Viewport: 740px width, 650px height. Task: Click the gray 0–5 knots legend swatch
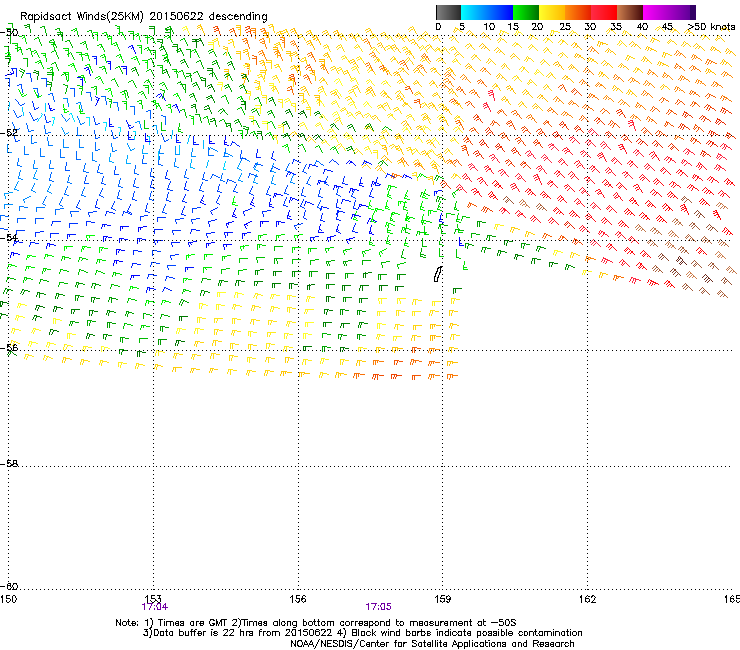(448, 12)
